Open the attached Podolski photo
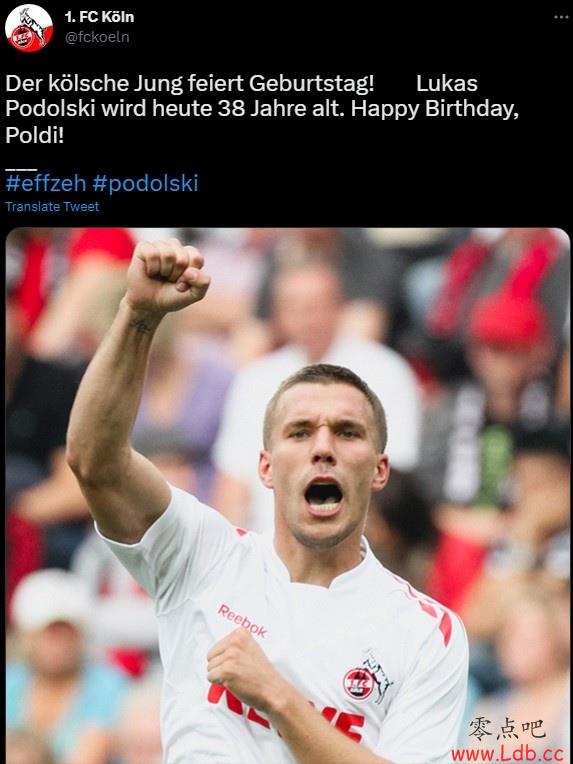Screen dimensions: 573x764 coord(287,496)
